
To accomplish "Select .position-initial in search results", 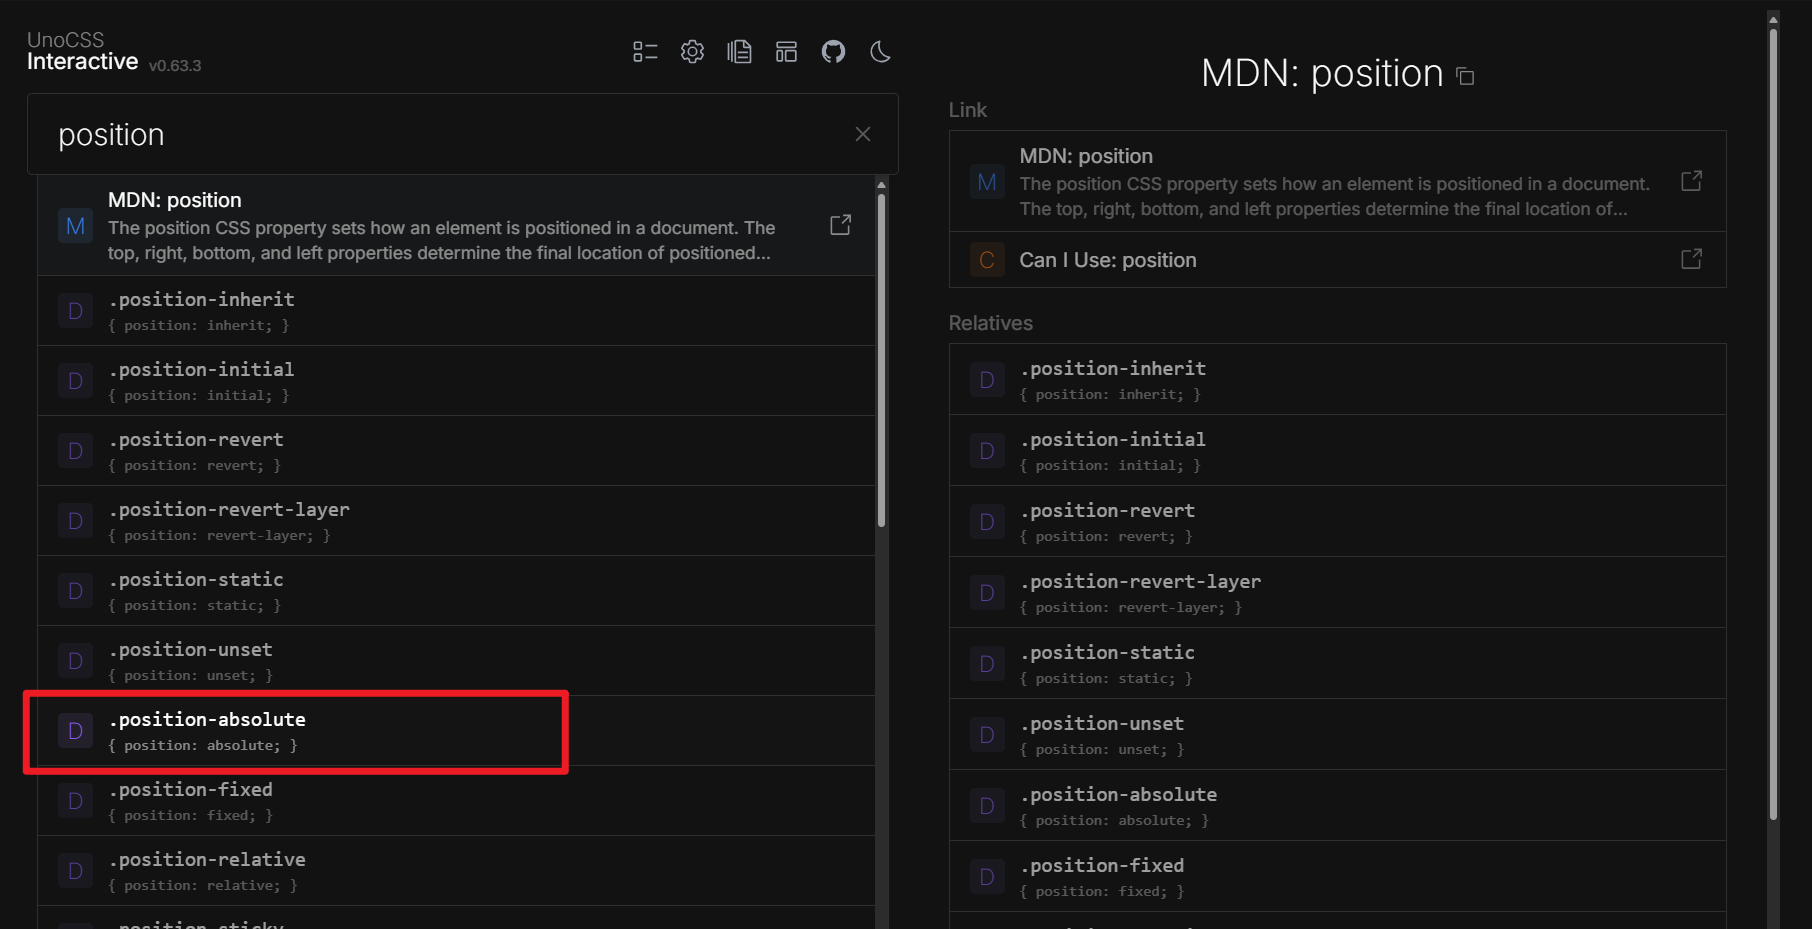I will point(456,381).
